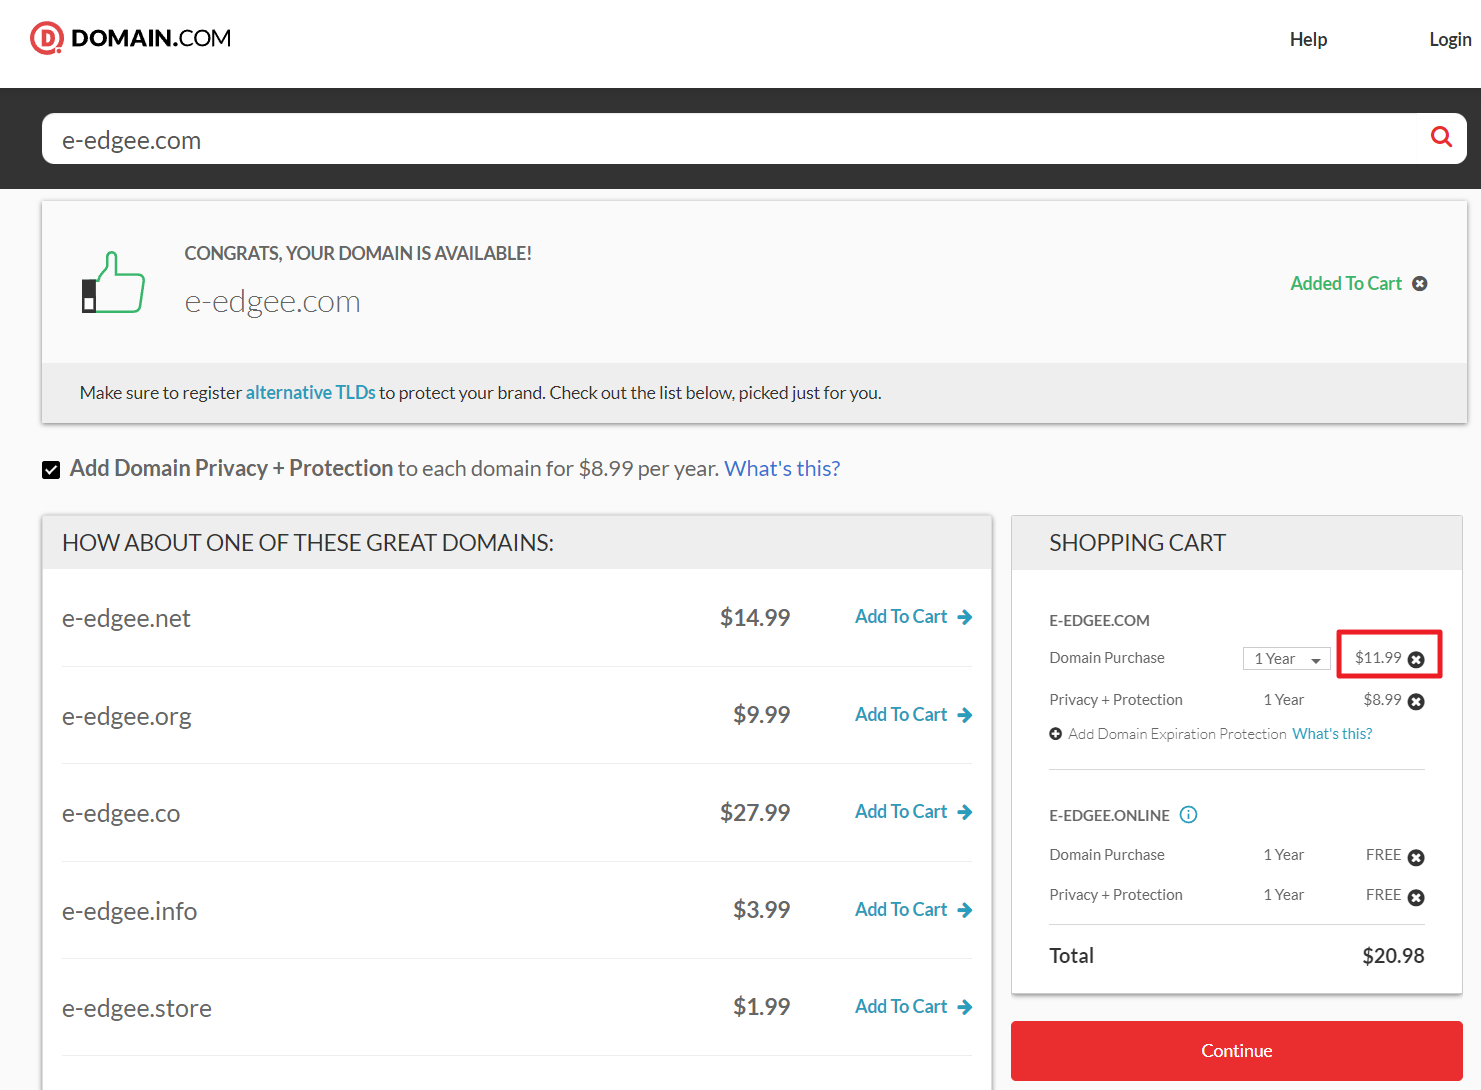The height and width of the screenshot is (1090, 1481).
Task: Click the $20.98 cart total
Action: pyautogui.click(x=1393, y=956)
